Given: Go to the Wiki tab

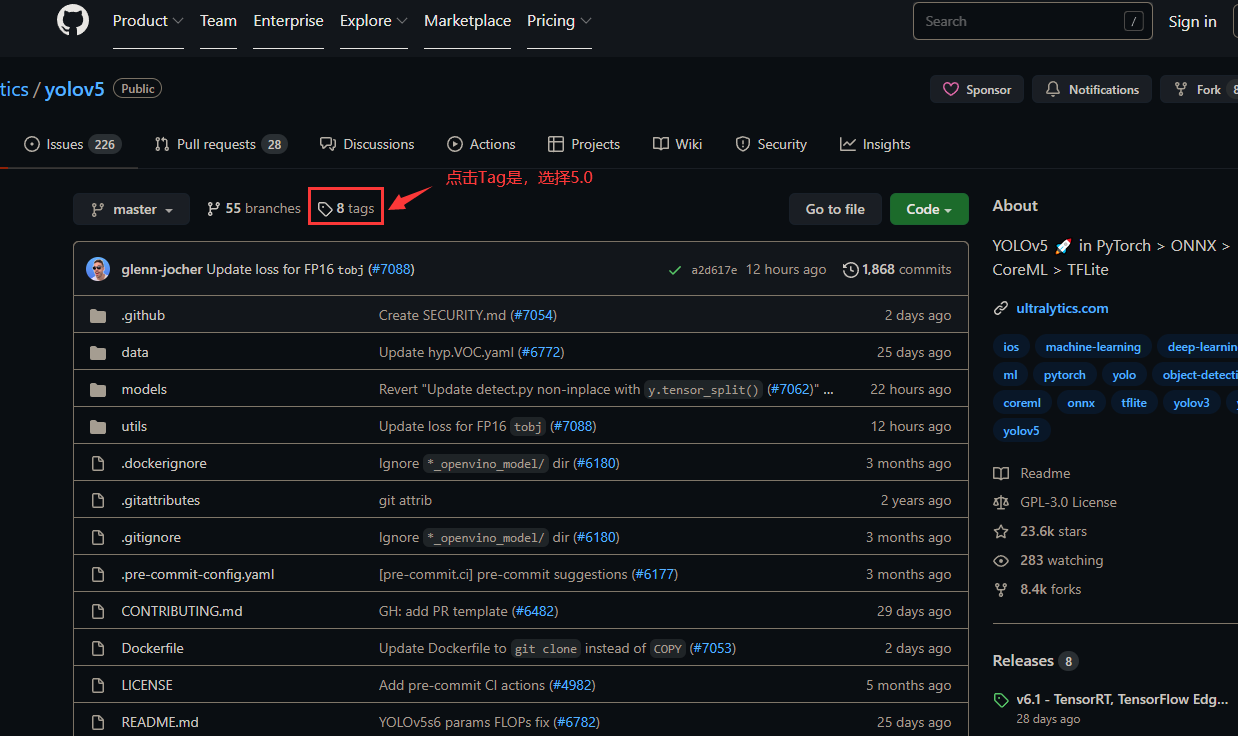Looking at the screenshot, I should [x=678, y=145].
